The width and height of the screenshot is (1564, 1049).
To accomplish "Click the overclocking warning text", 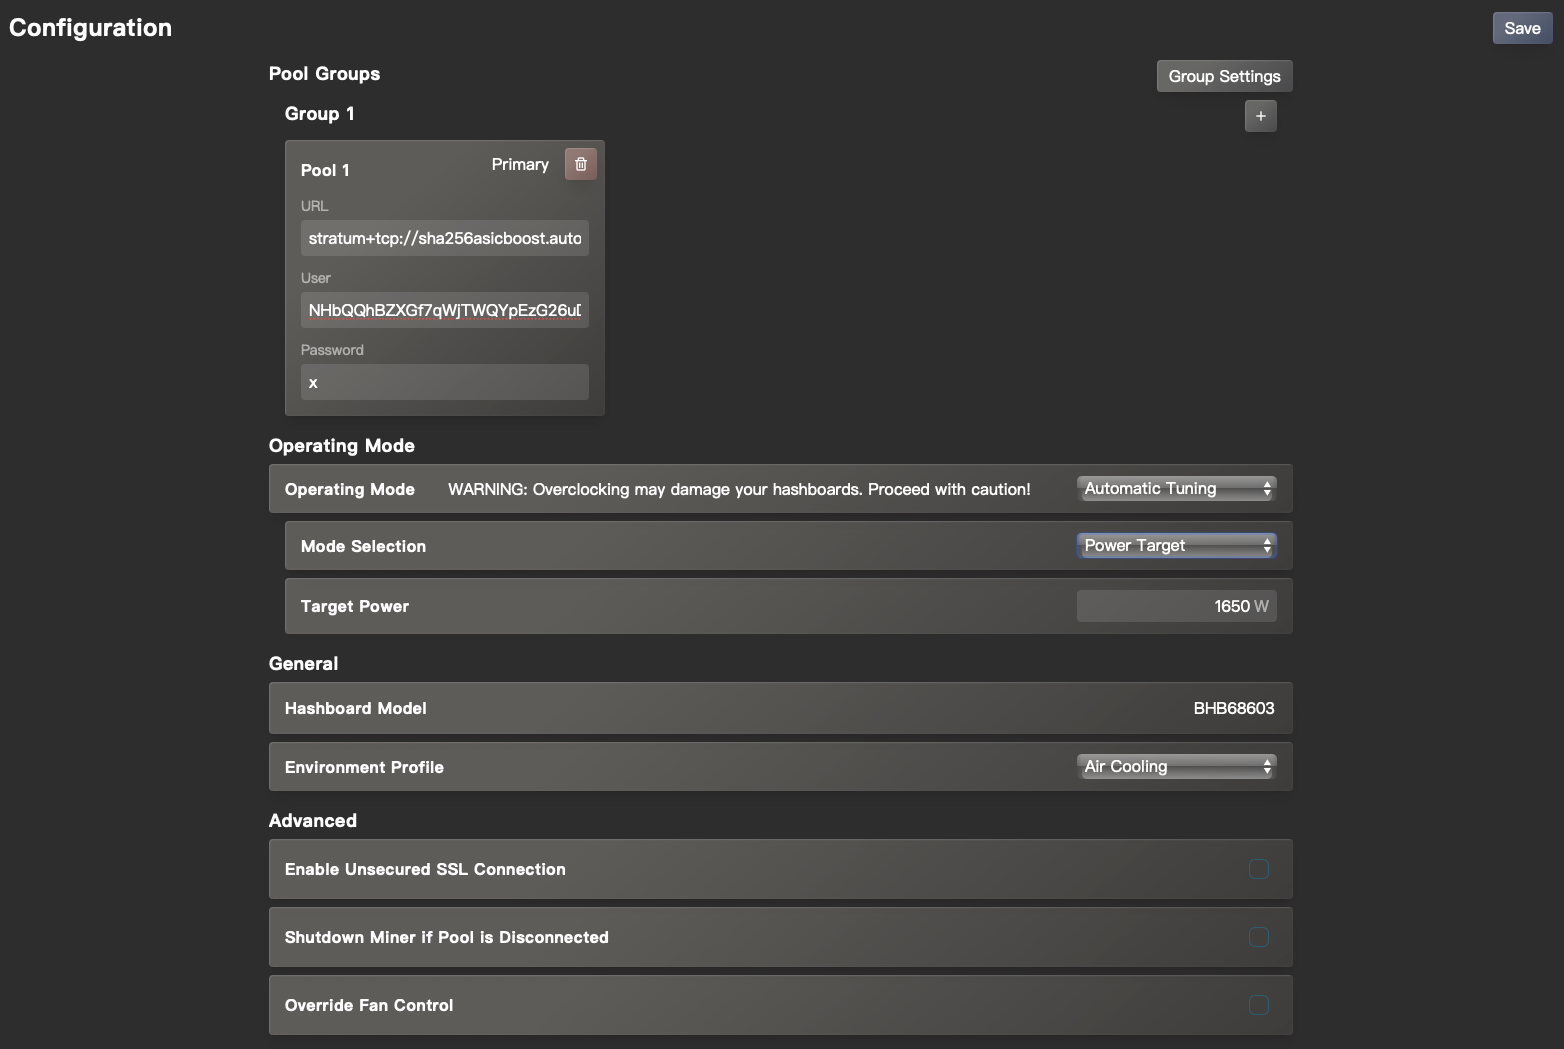I will (x=738, y=489).
